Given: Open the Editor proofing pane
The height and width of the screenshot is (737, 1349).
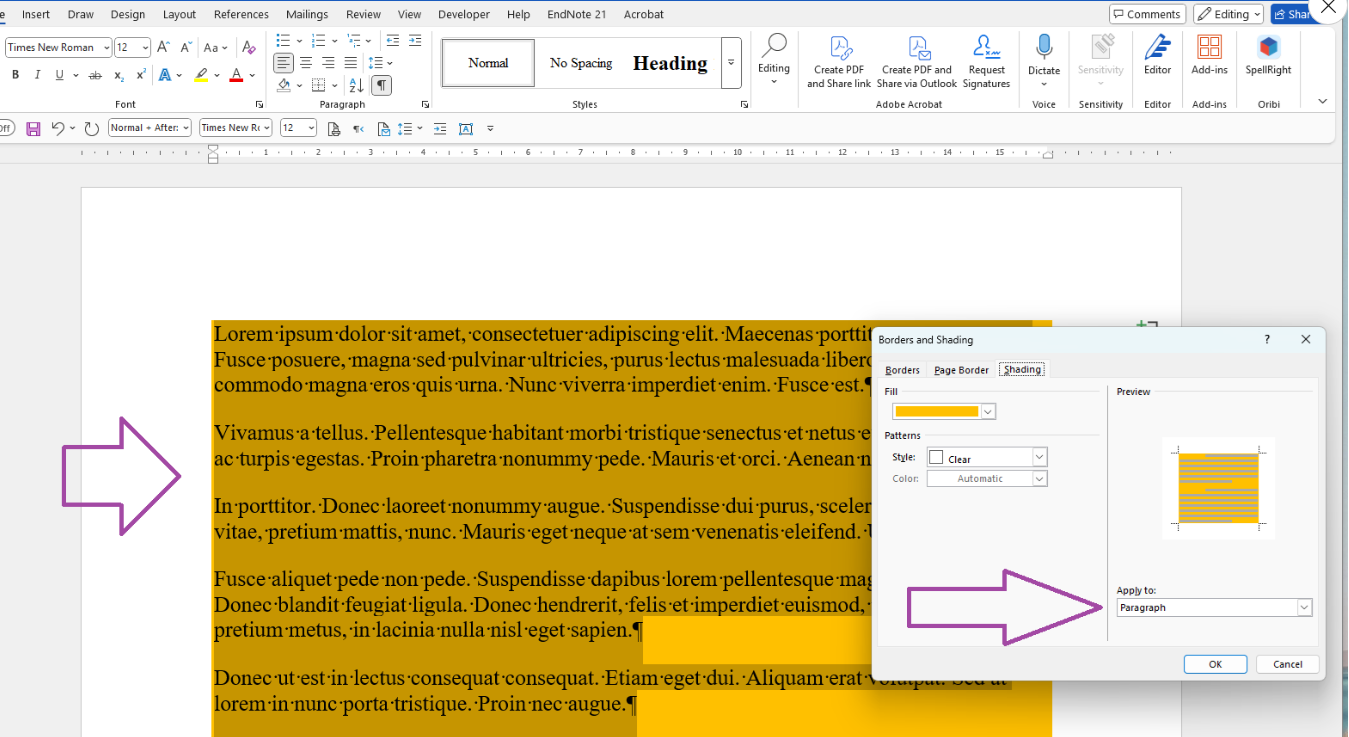Looking at the screenshot, I should point(1157,54).
